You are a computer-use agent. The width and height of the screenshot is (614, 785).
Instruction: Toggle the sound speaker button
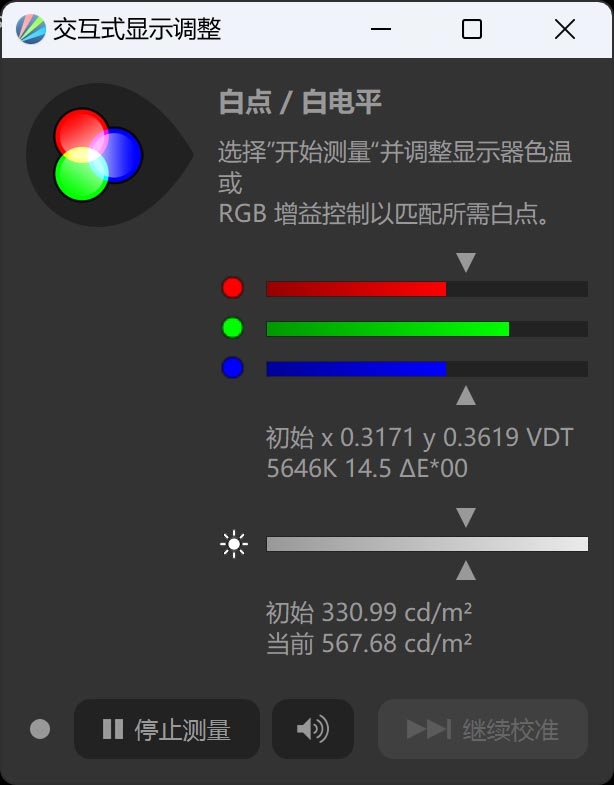(x=313, y=729)
